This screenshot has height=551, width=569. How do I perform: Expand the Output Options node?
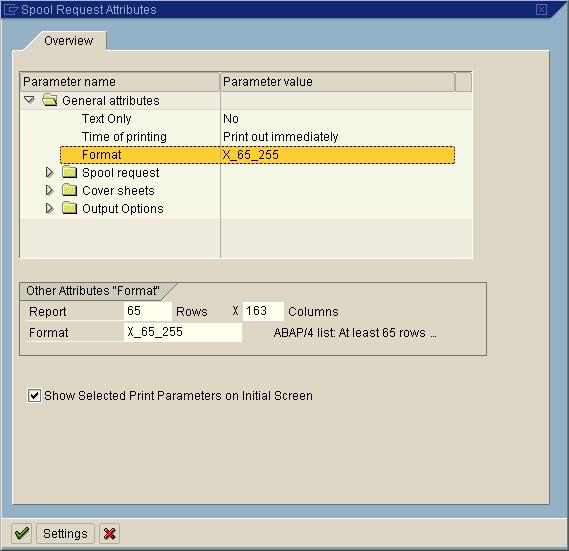[49, 208]
